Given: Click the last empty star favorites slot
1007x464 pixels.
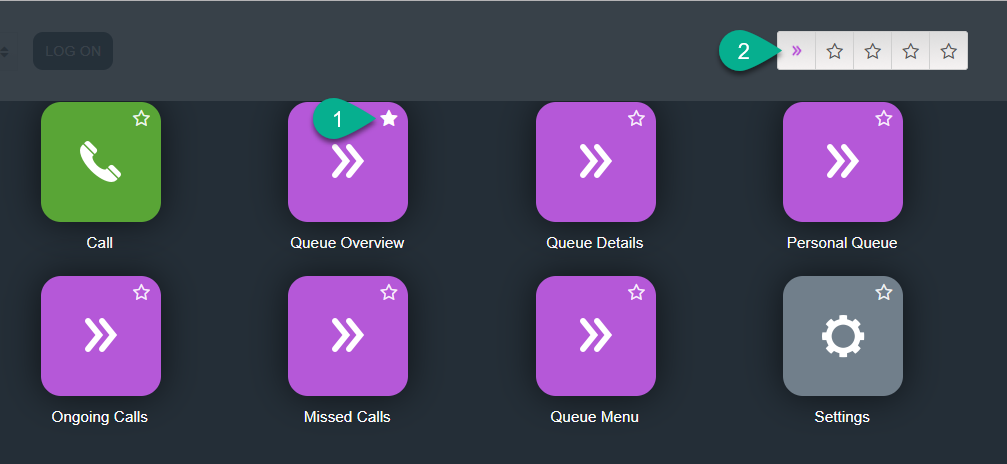Looking at the screenshot, I should tap(949, 51).
